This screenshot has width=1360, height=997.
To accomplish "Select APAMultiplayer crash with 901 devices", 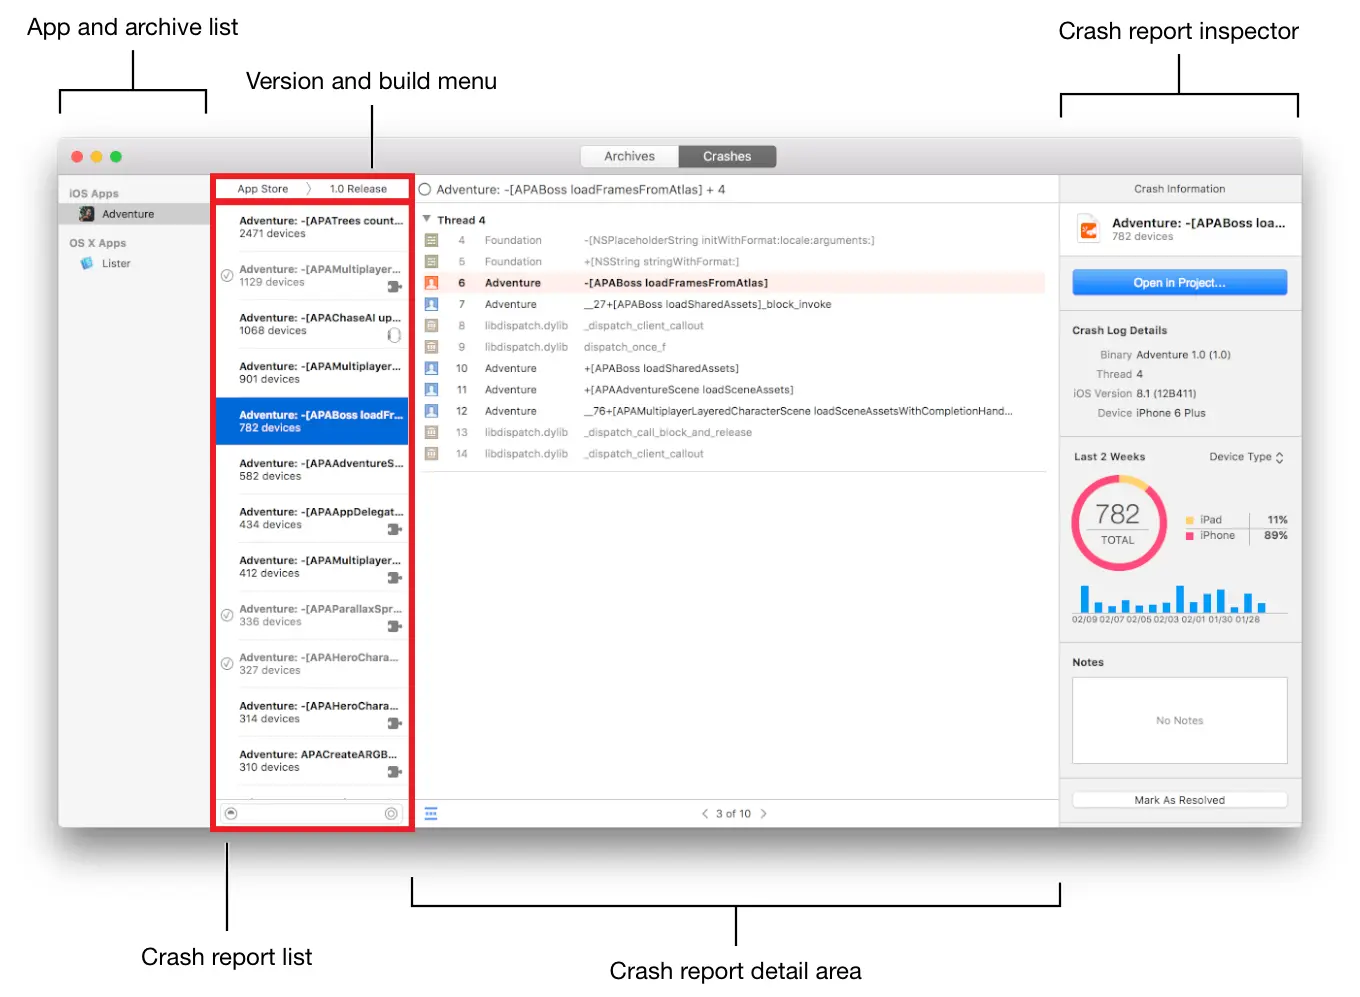I will (312, 373).
